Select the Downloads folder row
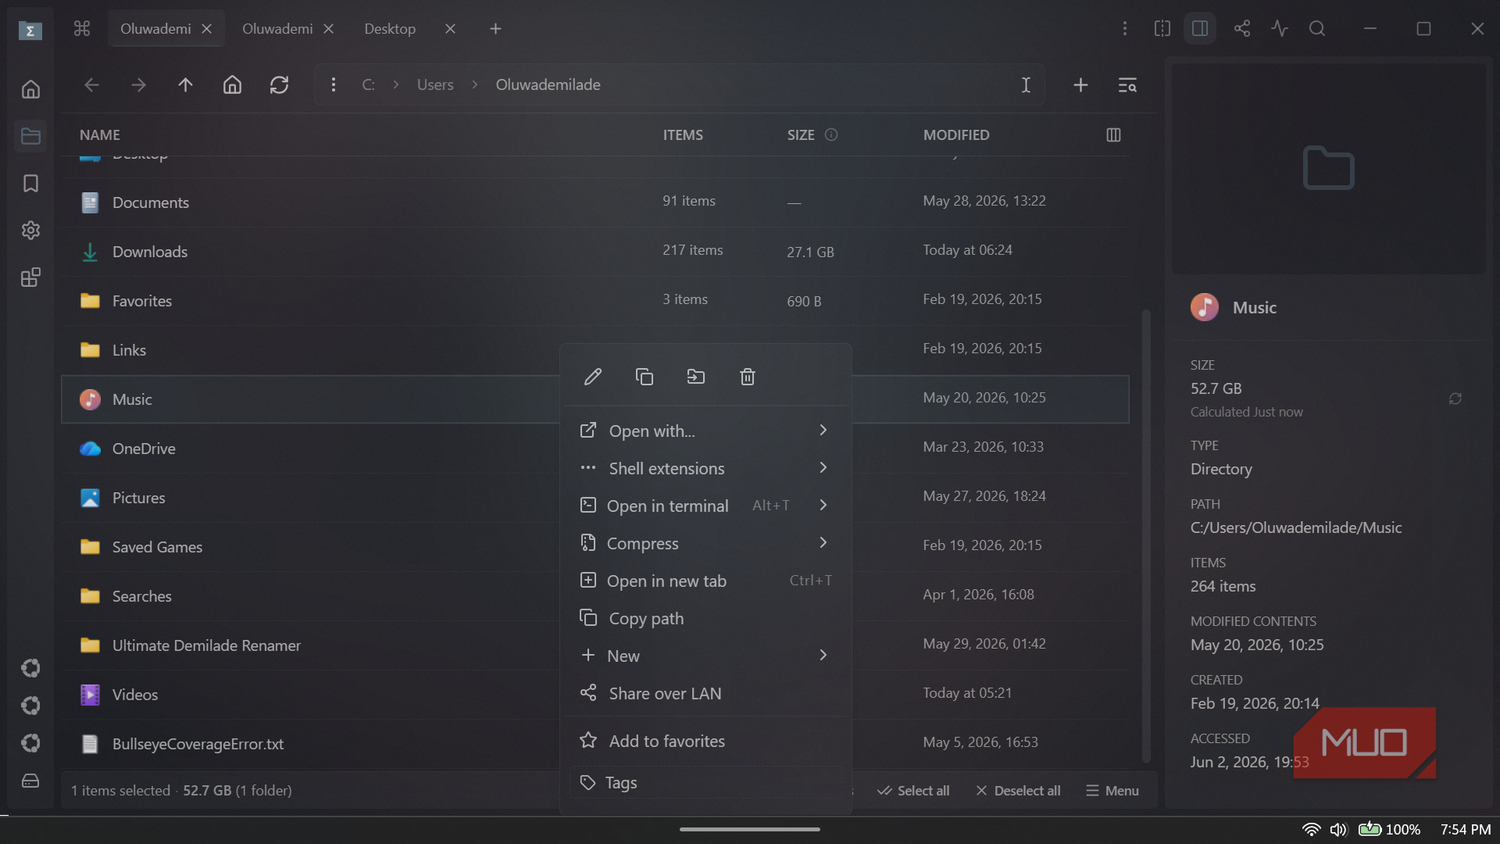This screenshot has width=1500, height=844. pyautogui.click(x=595, y=252)
